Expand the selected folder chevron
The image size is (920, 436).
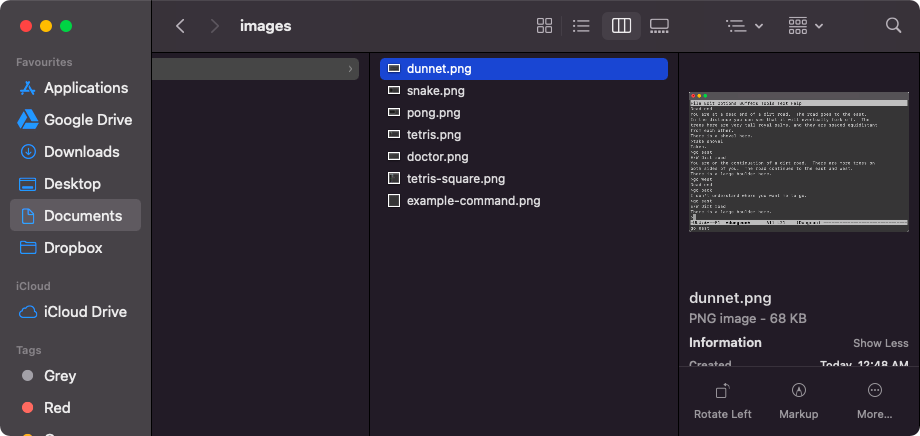coord(350,69)
